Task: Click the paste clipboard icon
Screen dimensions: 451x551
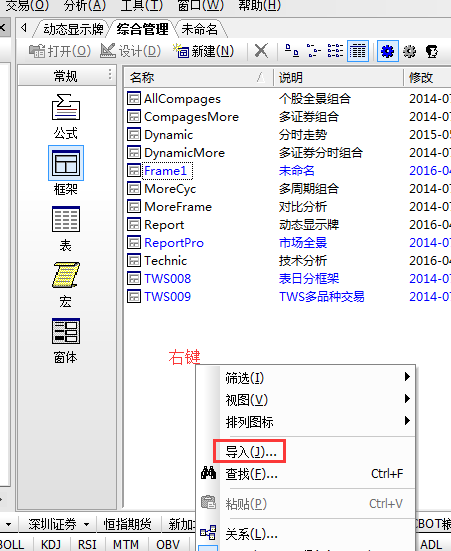Action: click(x=208, y=503)
